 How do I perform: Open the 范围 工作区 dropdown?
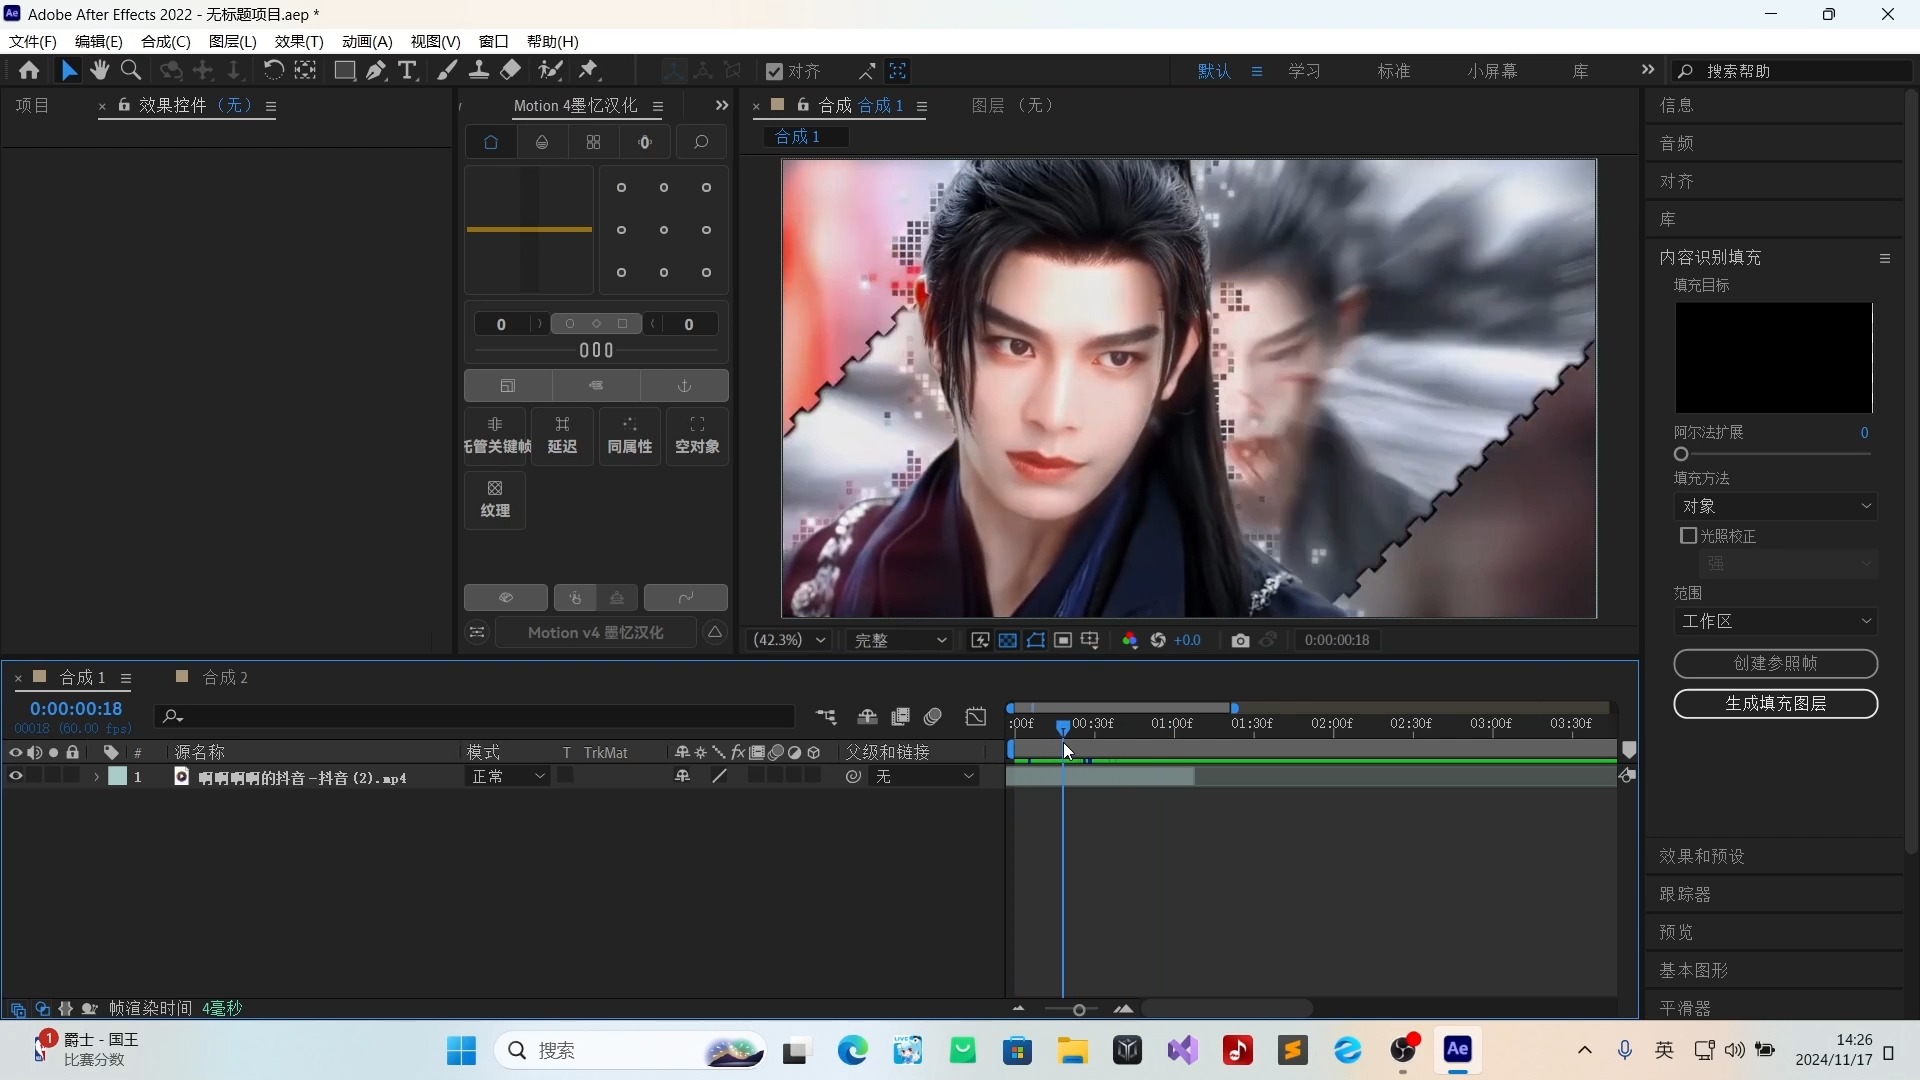click(x=1776, y=621)
